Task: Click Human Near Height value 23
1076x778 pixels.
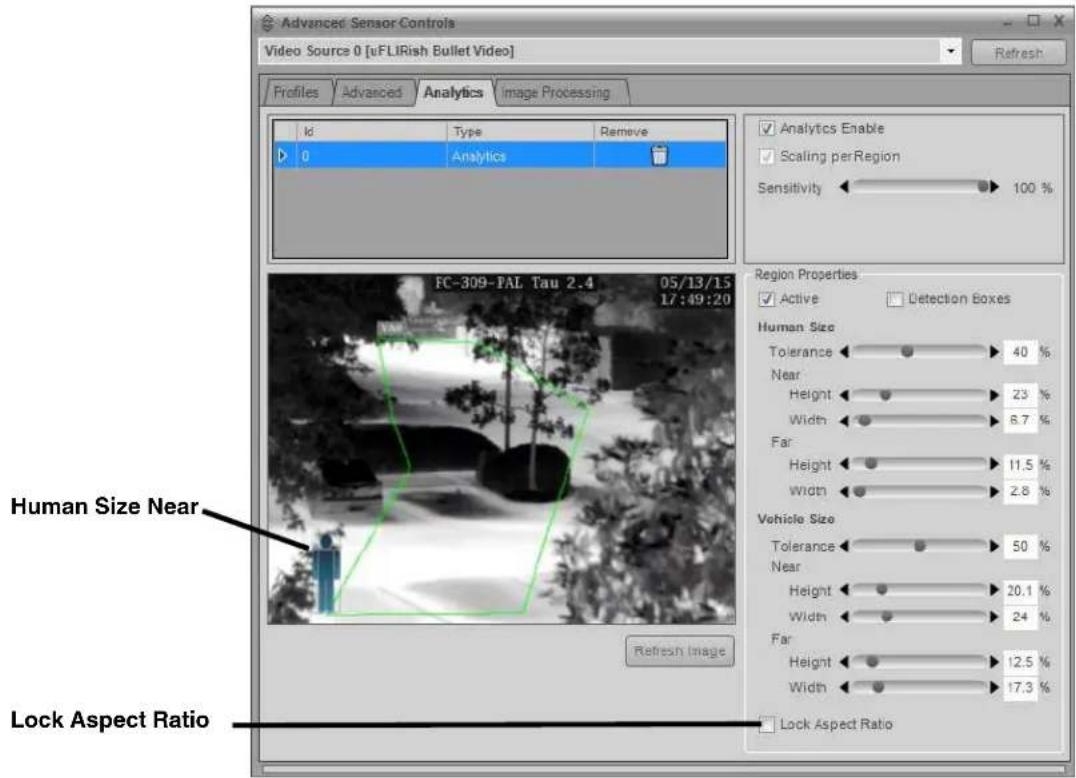Action: tap(1020, 394)
